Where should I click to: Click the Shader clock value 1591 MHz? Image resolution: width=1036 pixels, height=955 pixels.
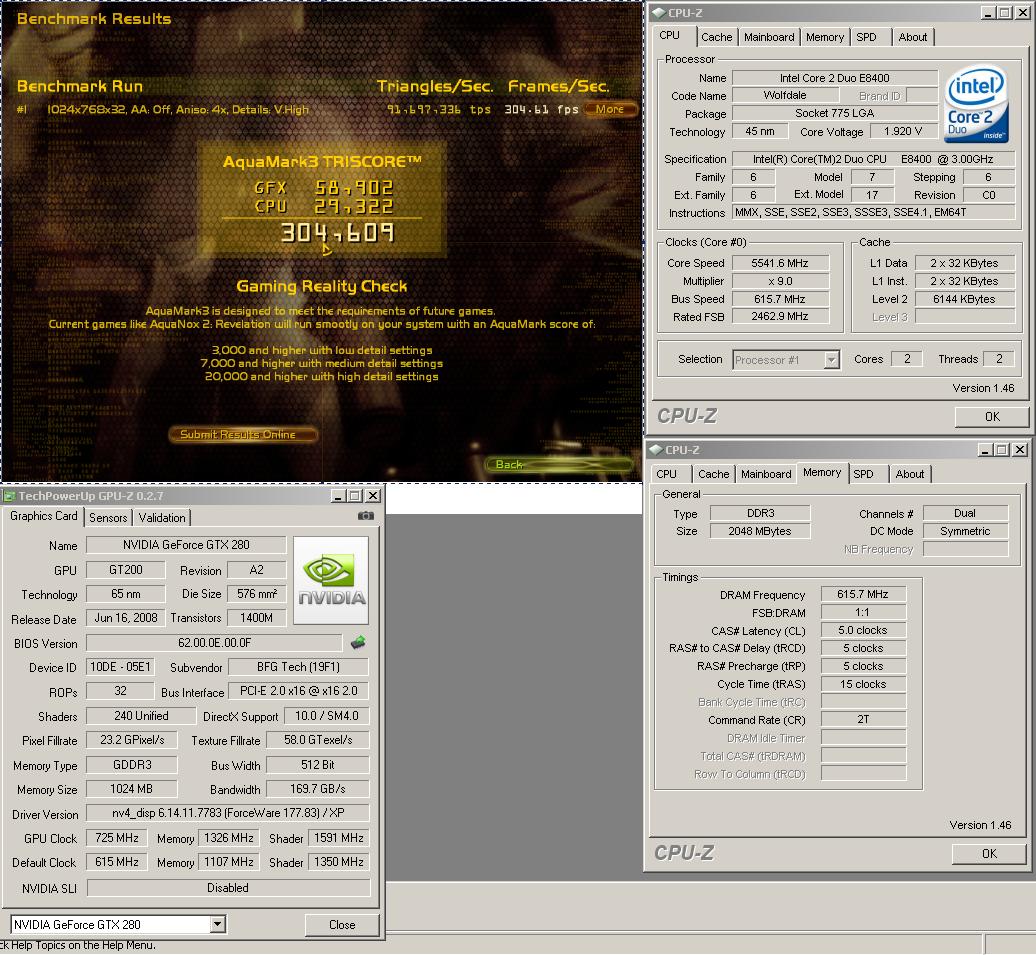coord(338,838)
